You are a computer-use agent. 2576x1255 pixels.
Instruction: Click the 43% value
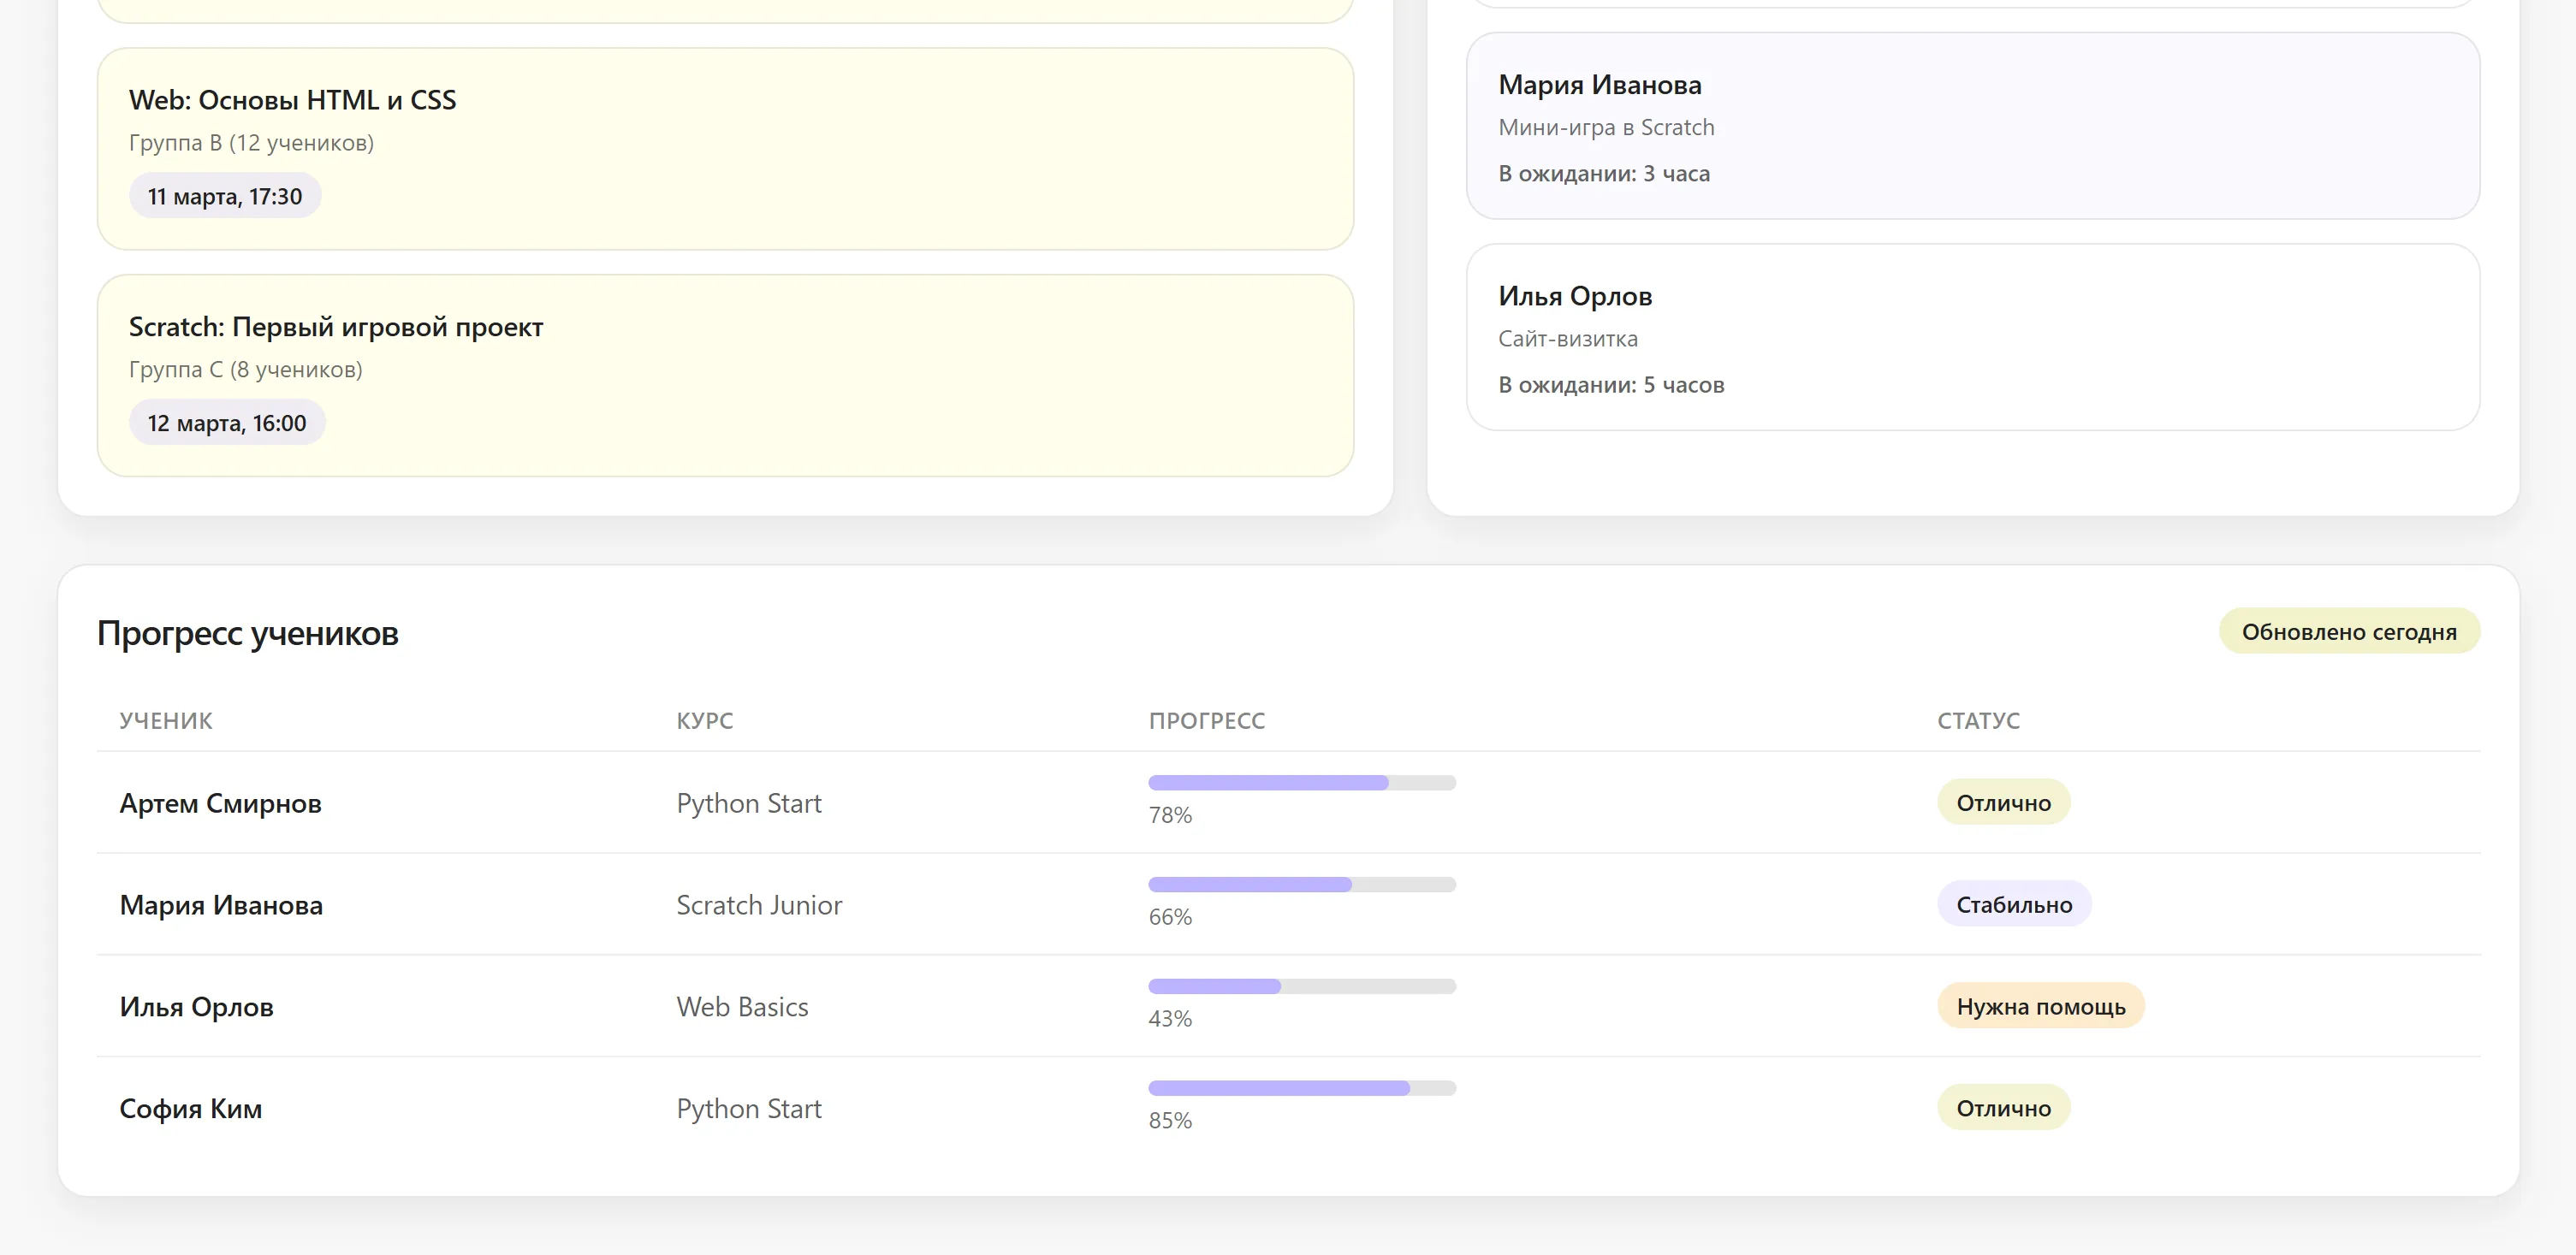tap(1170, 1019)
